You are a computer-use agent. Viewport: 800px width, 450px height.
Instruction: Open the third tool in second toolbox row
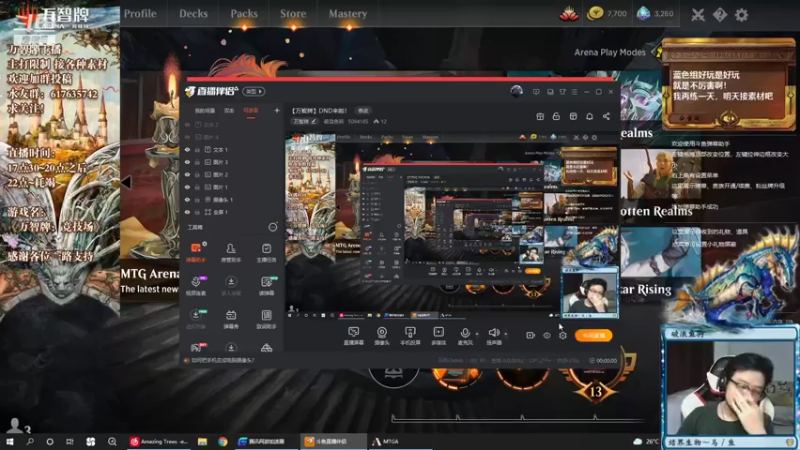click(x=266, y=286)
